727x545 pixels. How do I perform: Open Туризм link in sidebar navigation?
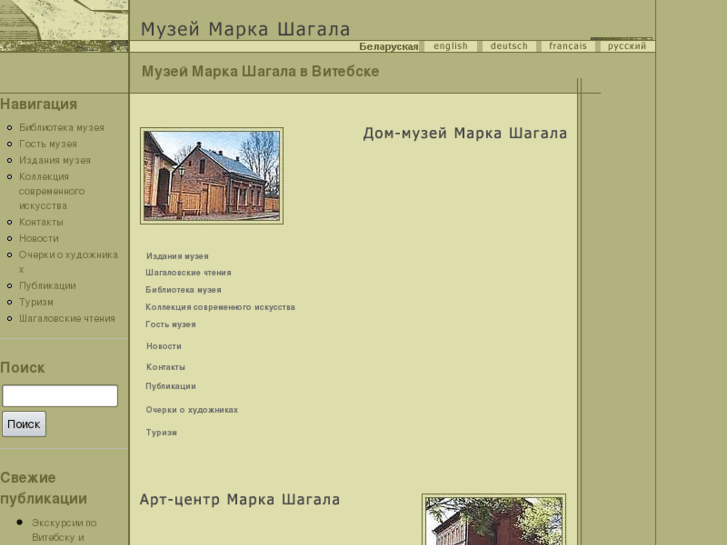click(36, 302)
